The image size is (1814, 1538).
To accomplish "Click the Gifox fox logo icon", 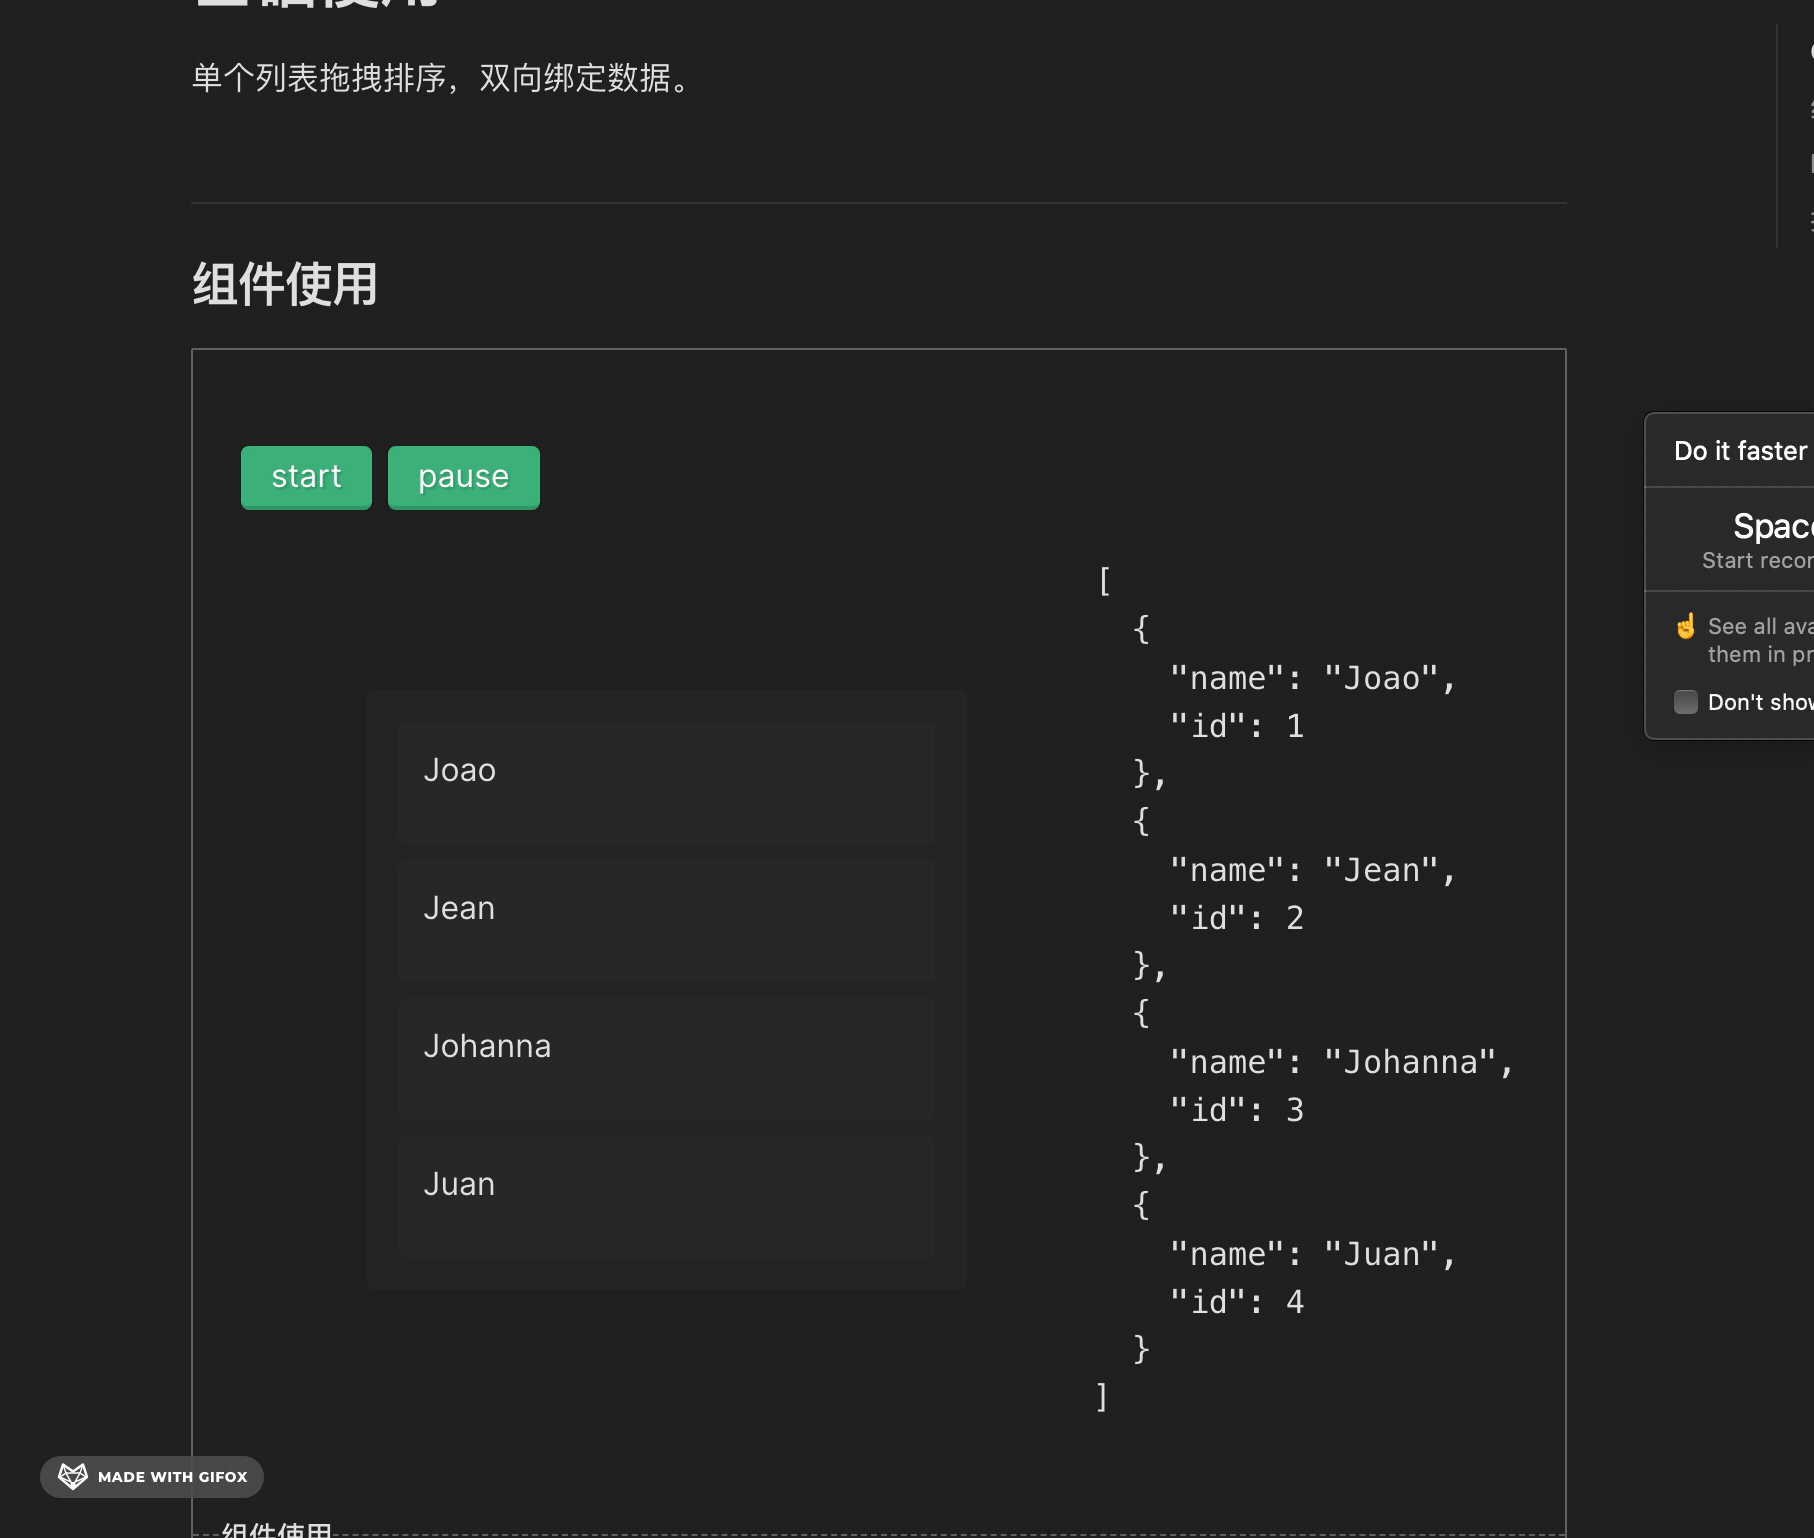I will click(71, 1476).
